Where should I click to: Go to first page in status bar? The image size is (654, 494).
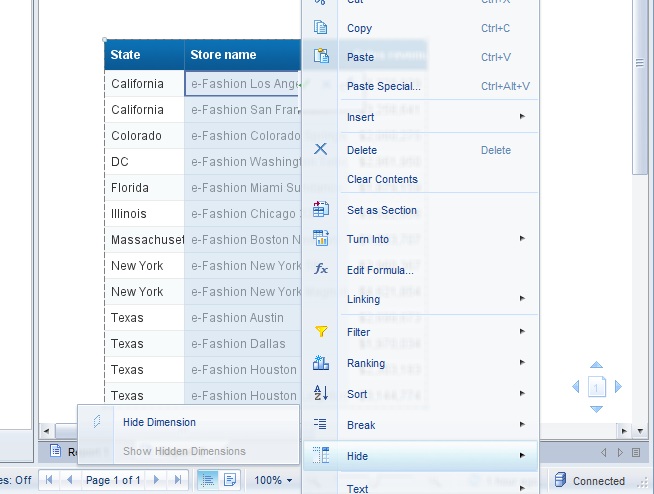49,480
